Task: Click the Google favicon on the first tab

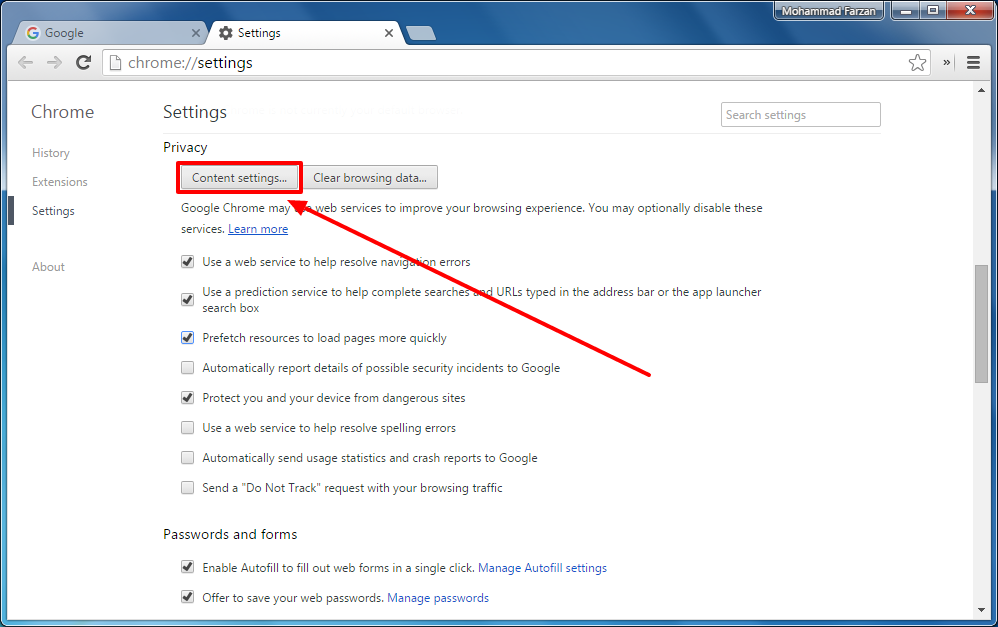Action: (32, 33)
